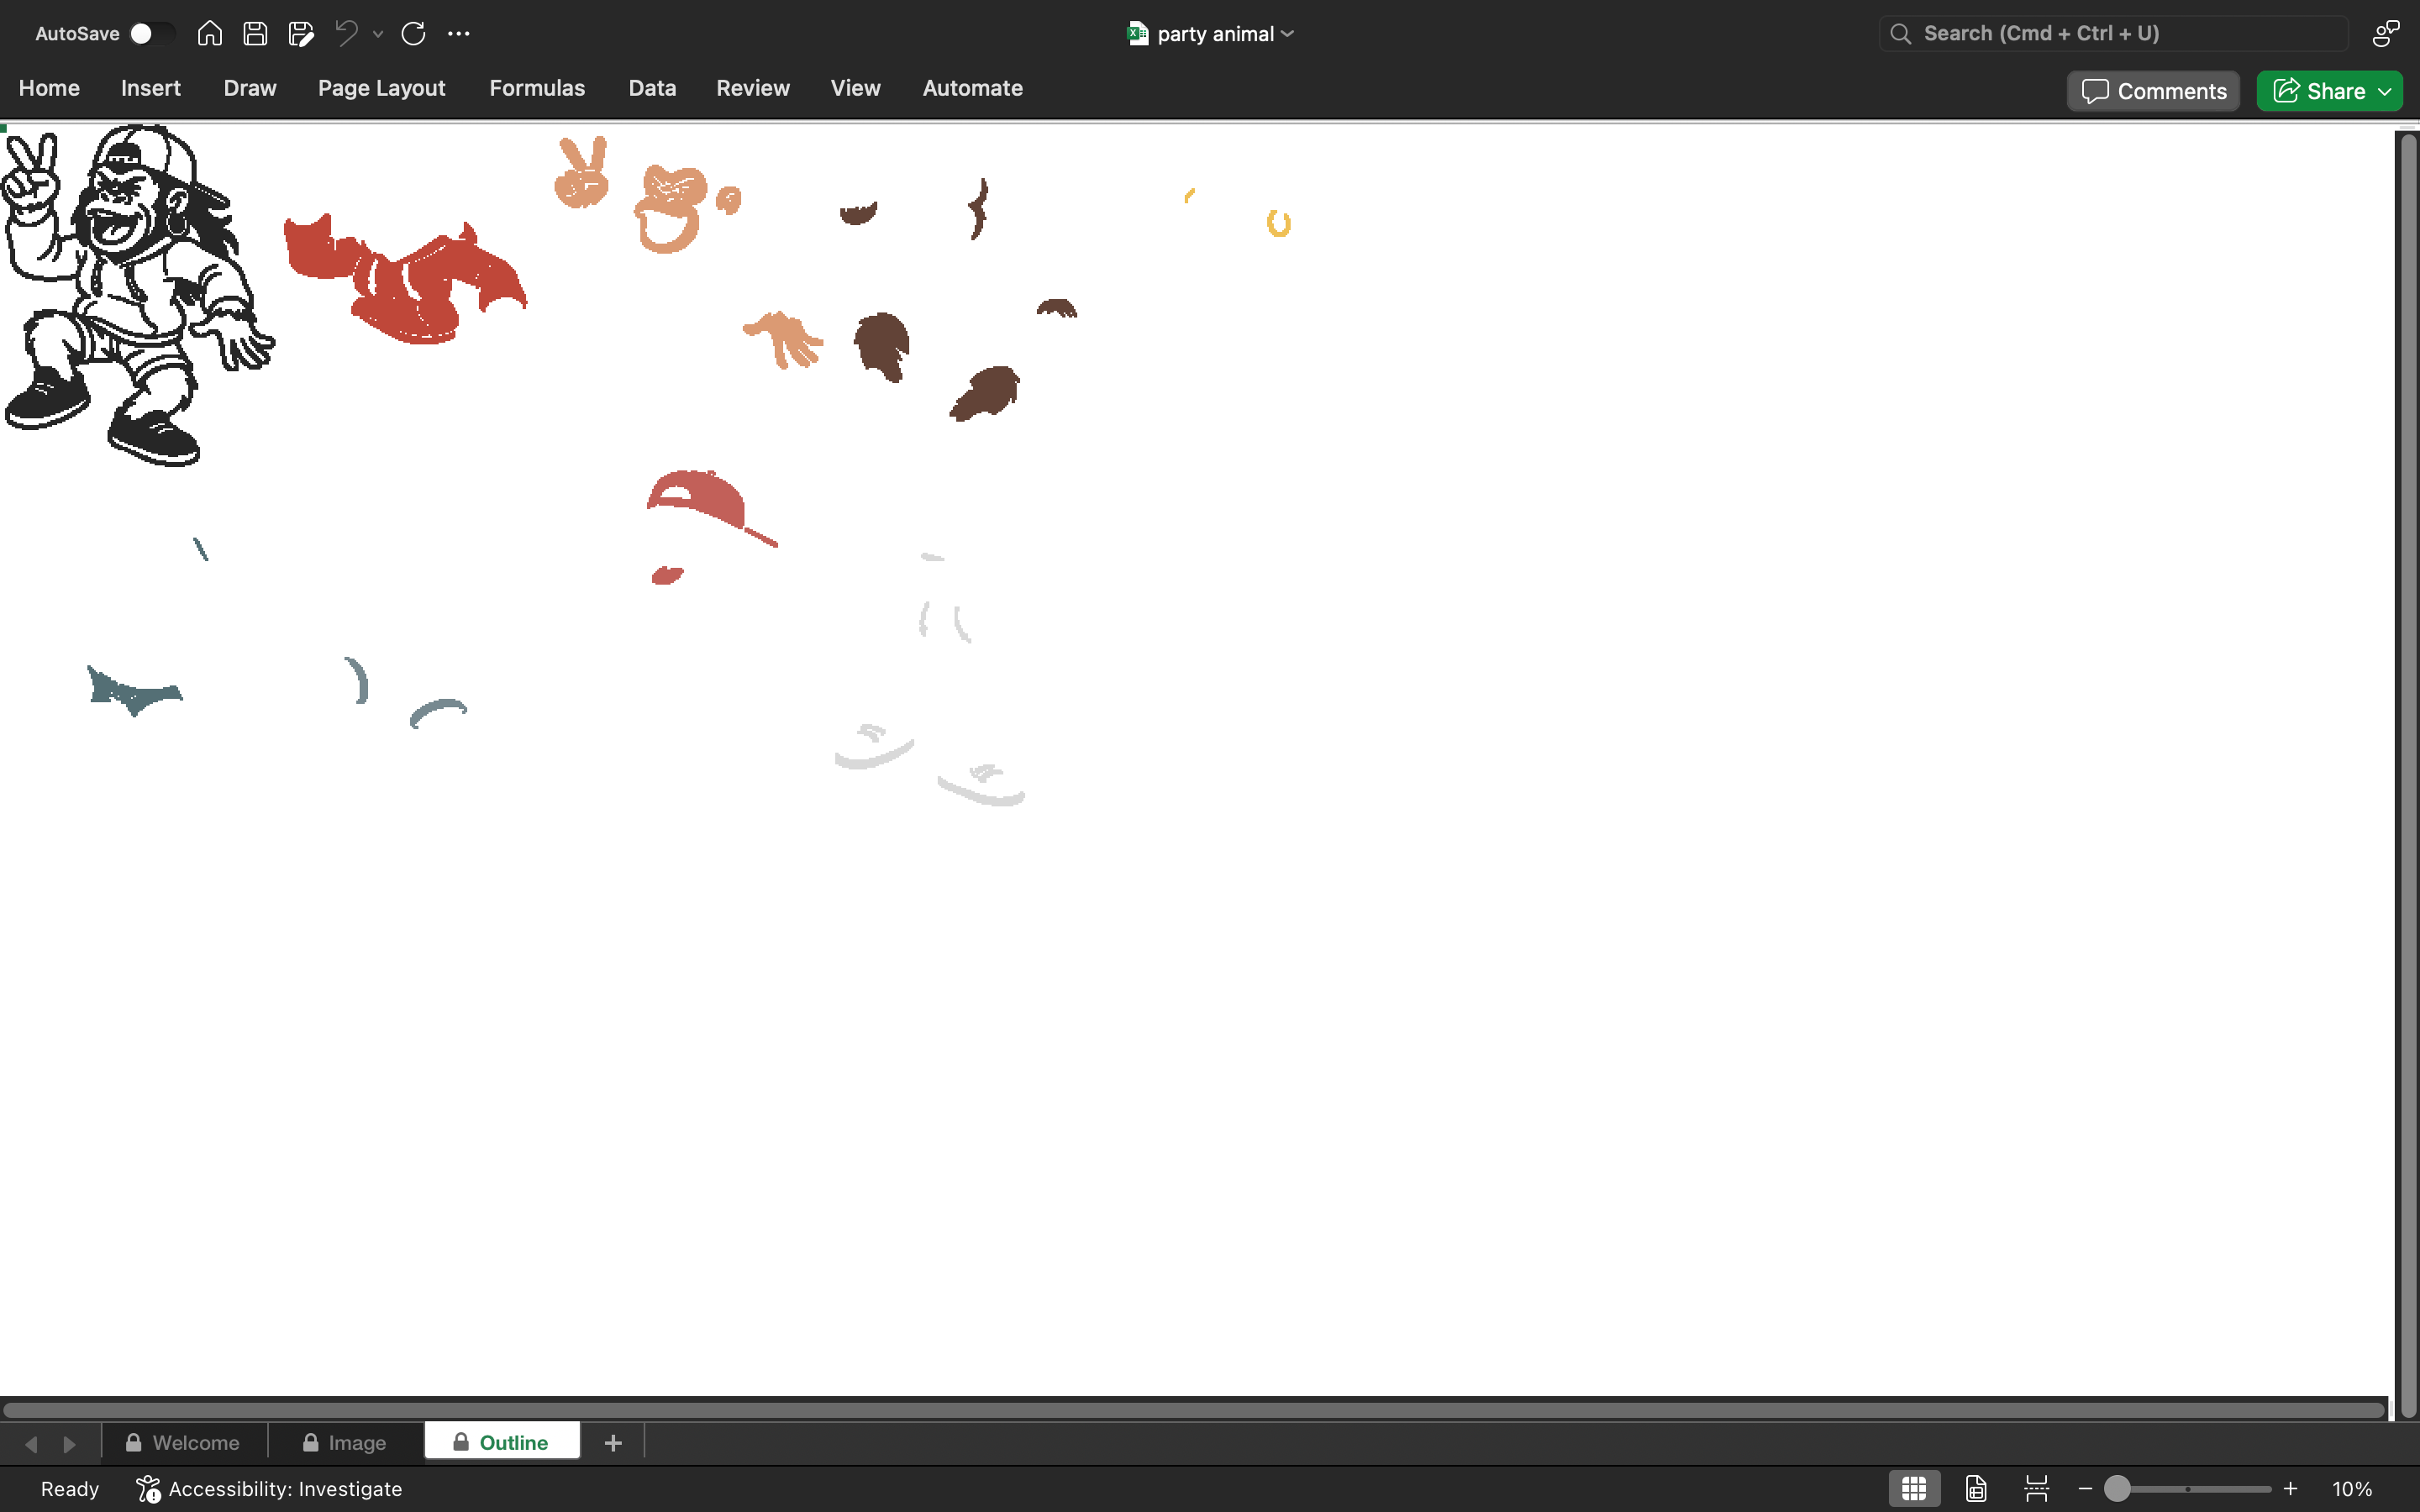Open the Home ribbon tab

click(x=49, y=88)
